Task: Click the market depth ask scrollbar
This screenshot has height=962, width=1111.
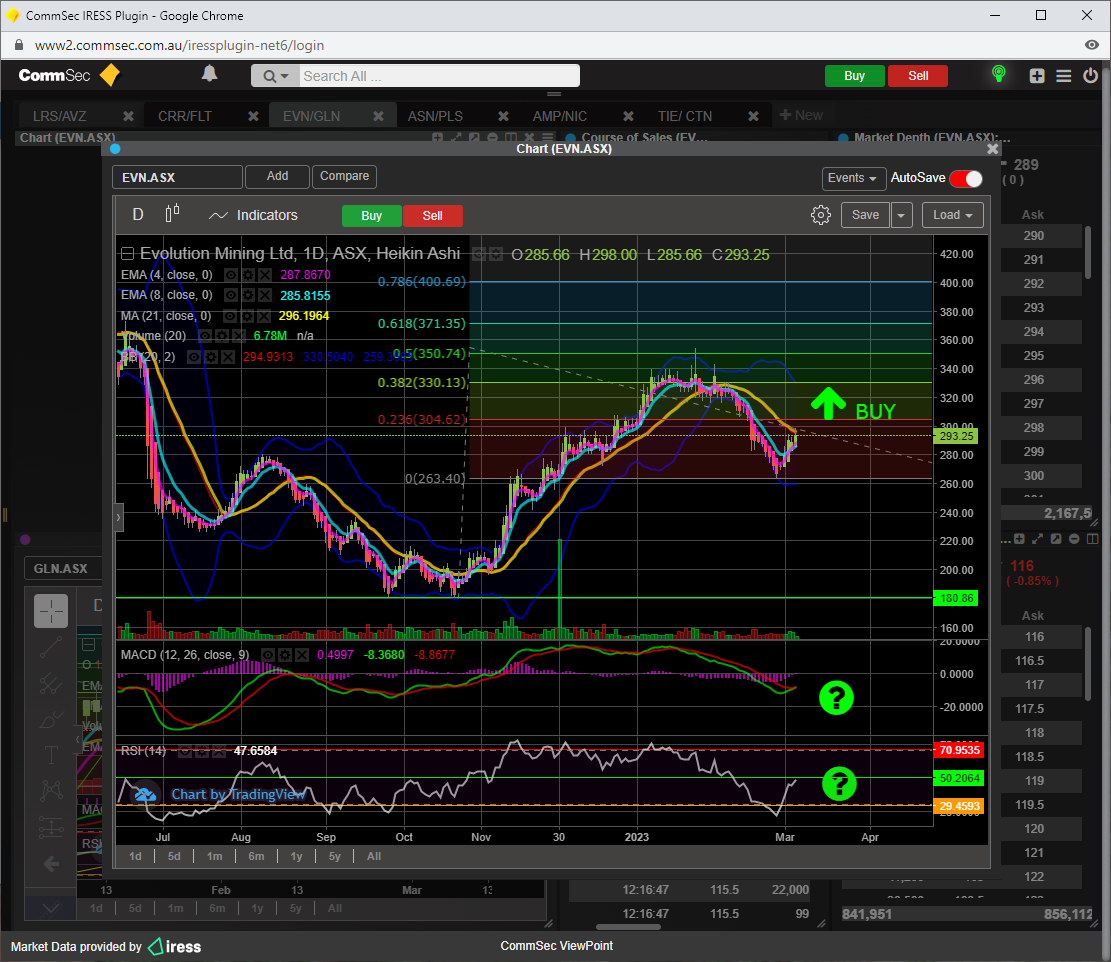Action: coord(1088,251)
